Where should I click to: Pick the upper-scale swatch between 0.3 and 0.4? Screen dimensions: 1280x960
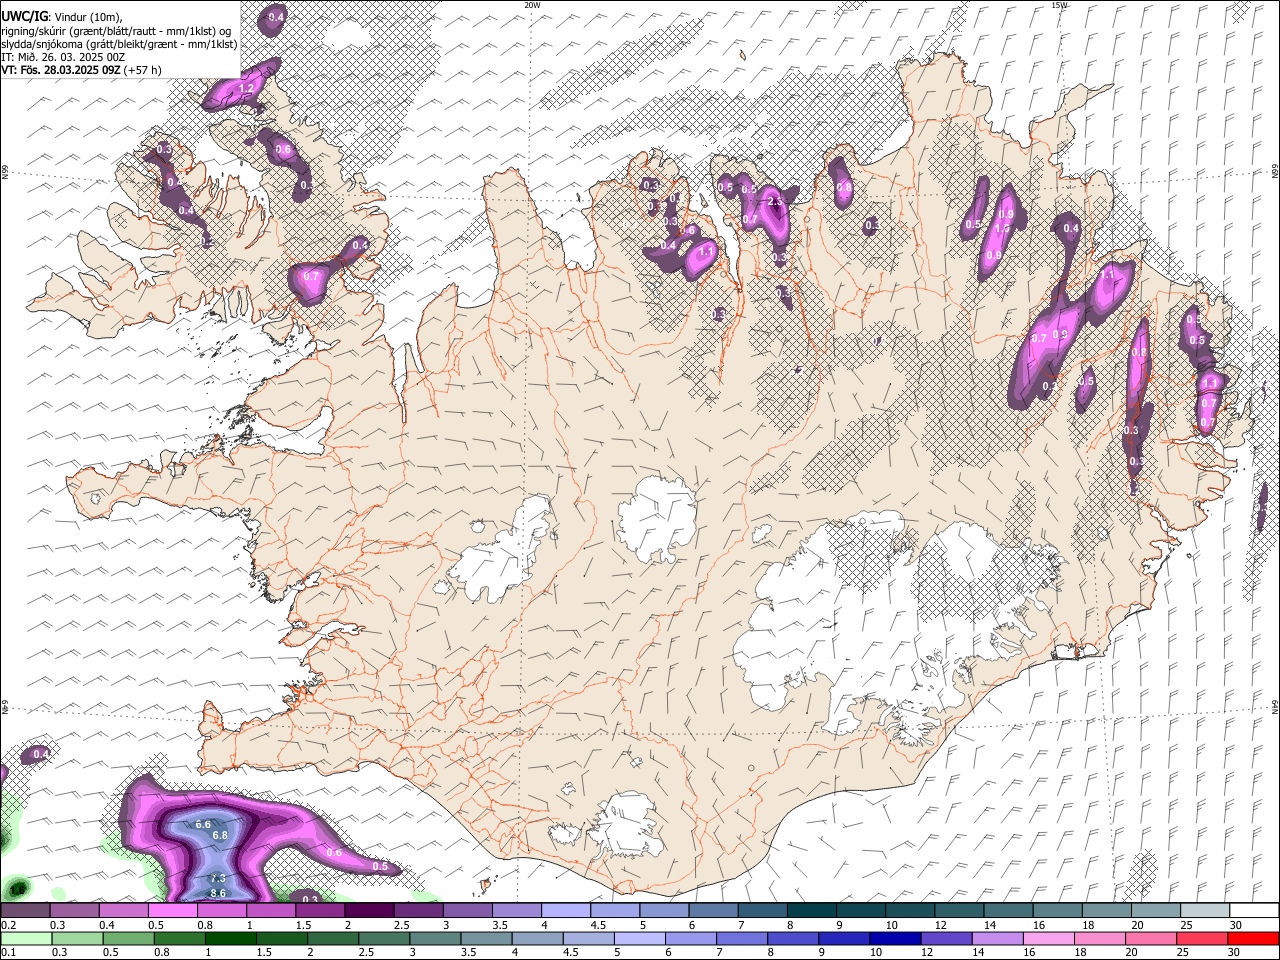point(74,910)
